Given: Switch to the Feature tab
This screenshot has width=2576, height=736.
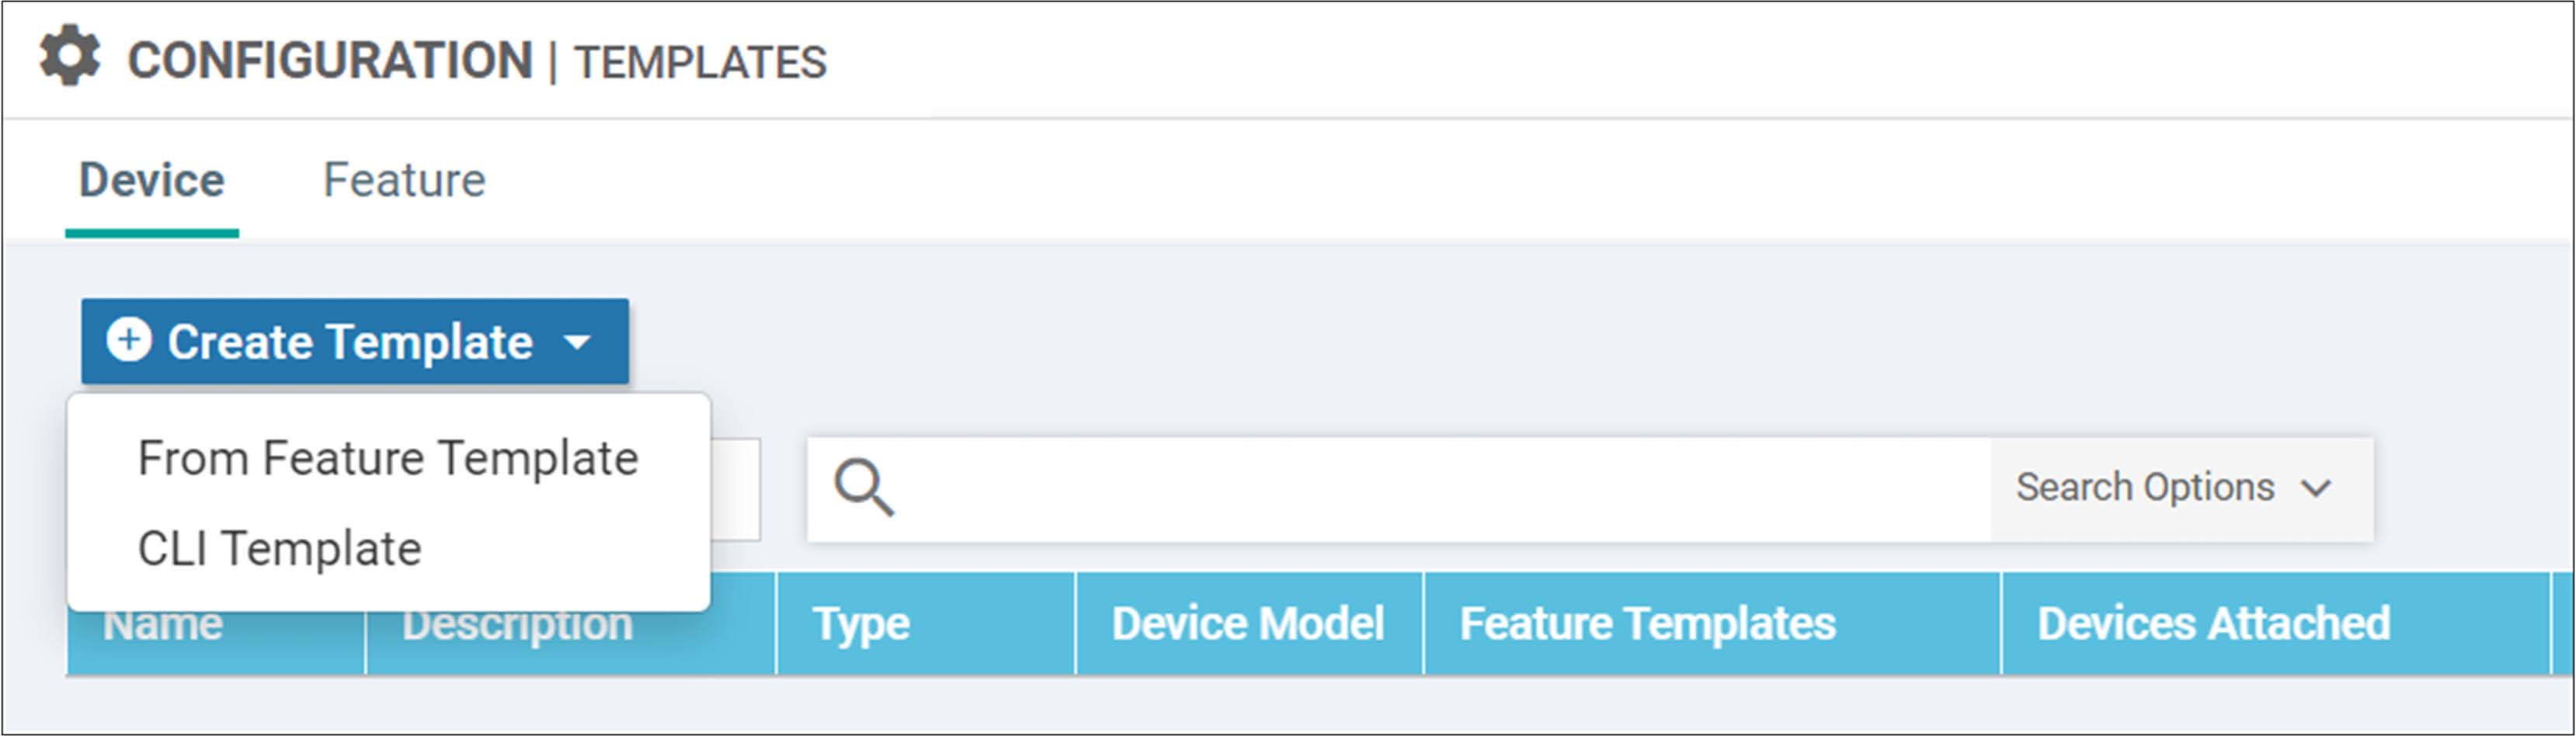Looking at the screenshot, I should [x=404, y=181].
